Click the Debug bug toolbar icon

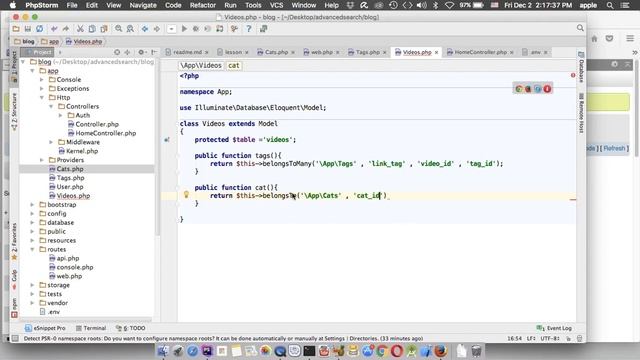pos(196,29)
